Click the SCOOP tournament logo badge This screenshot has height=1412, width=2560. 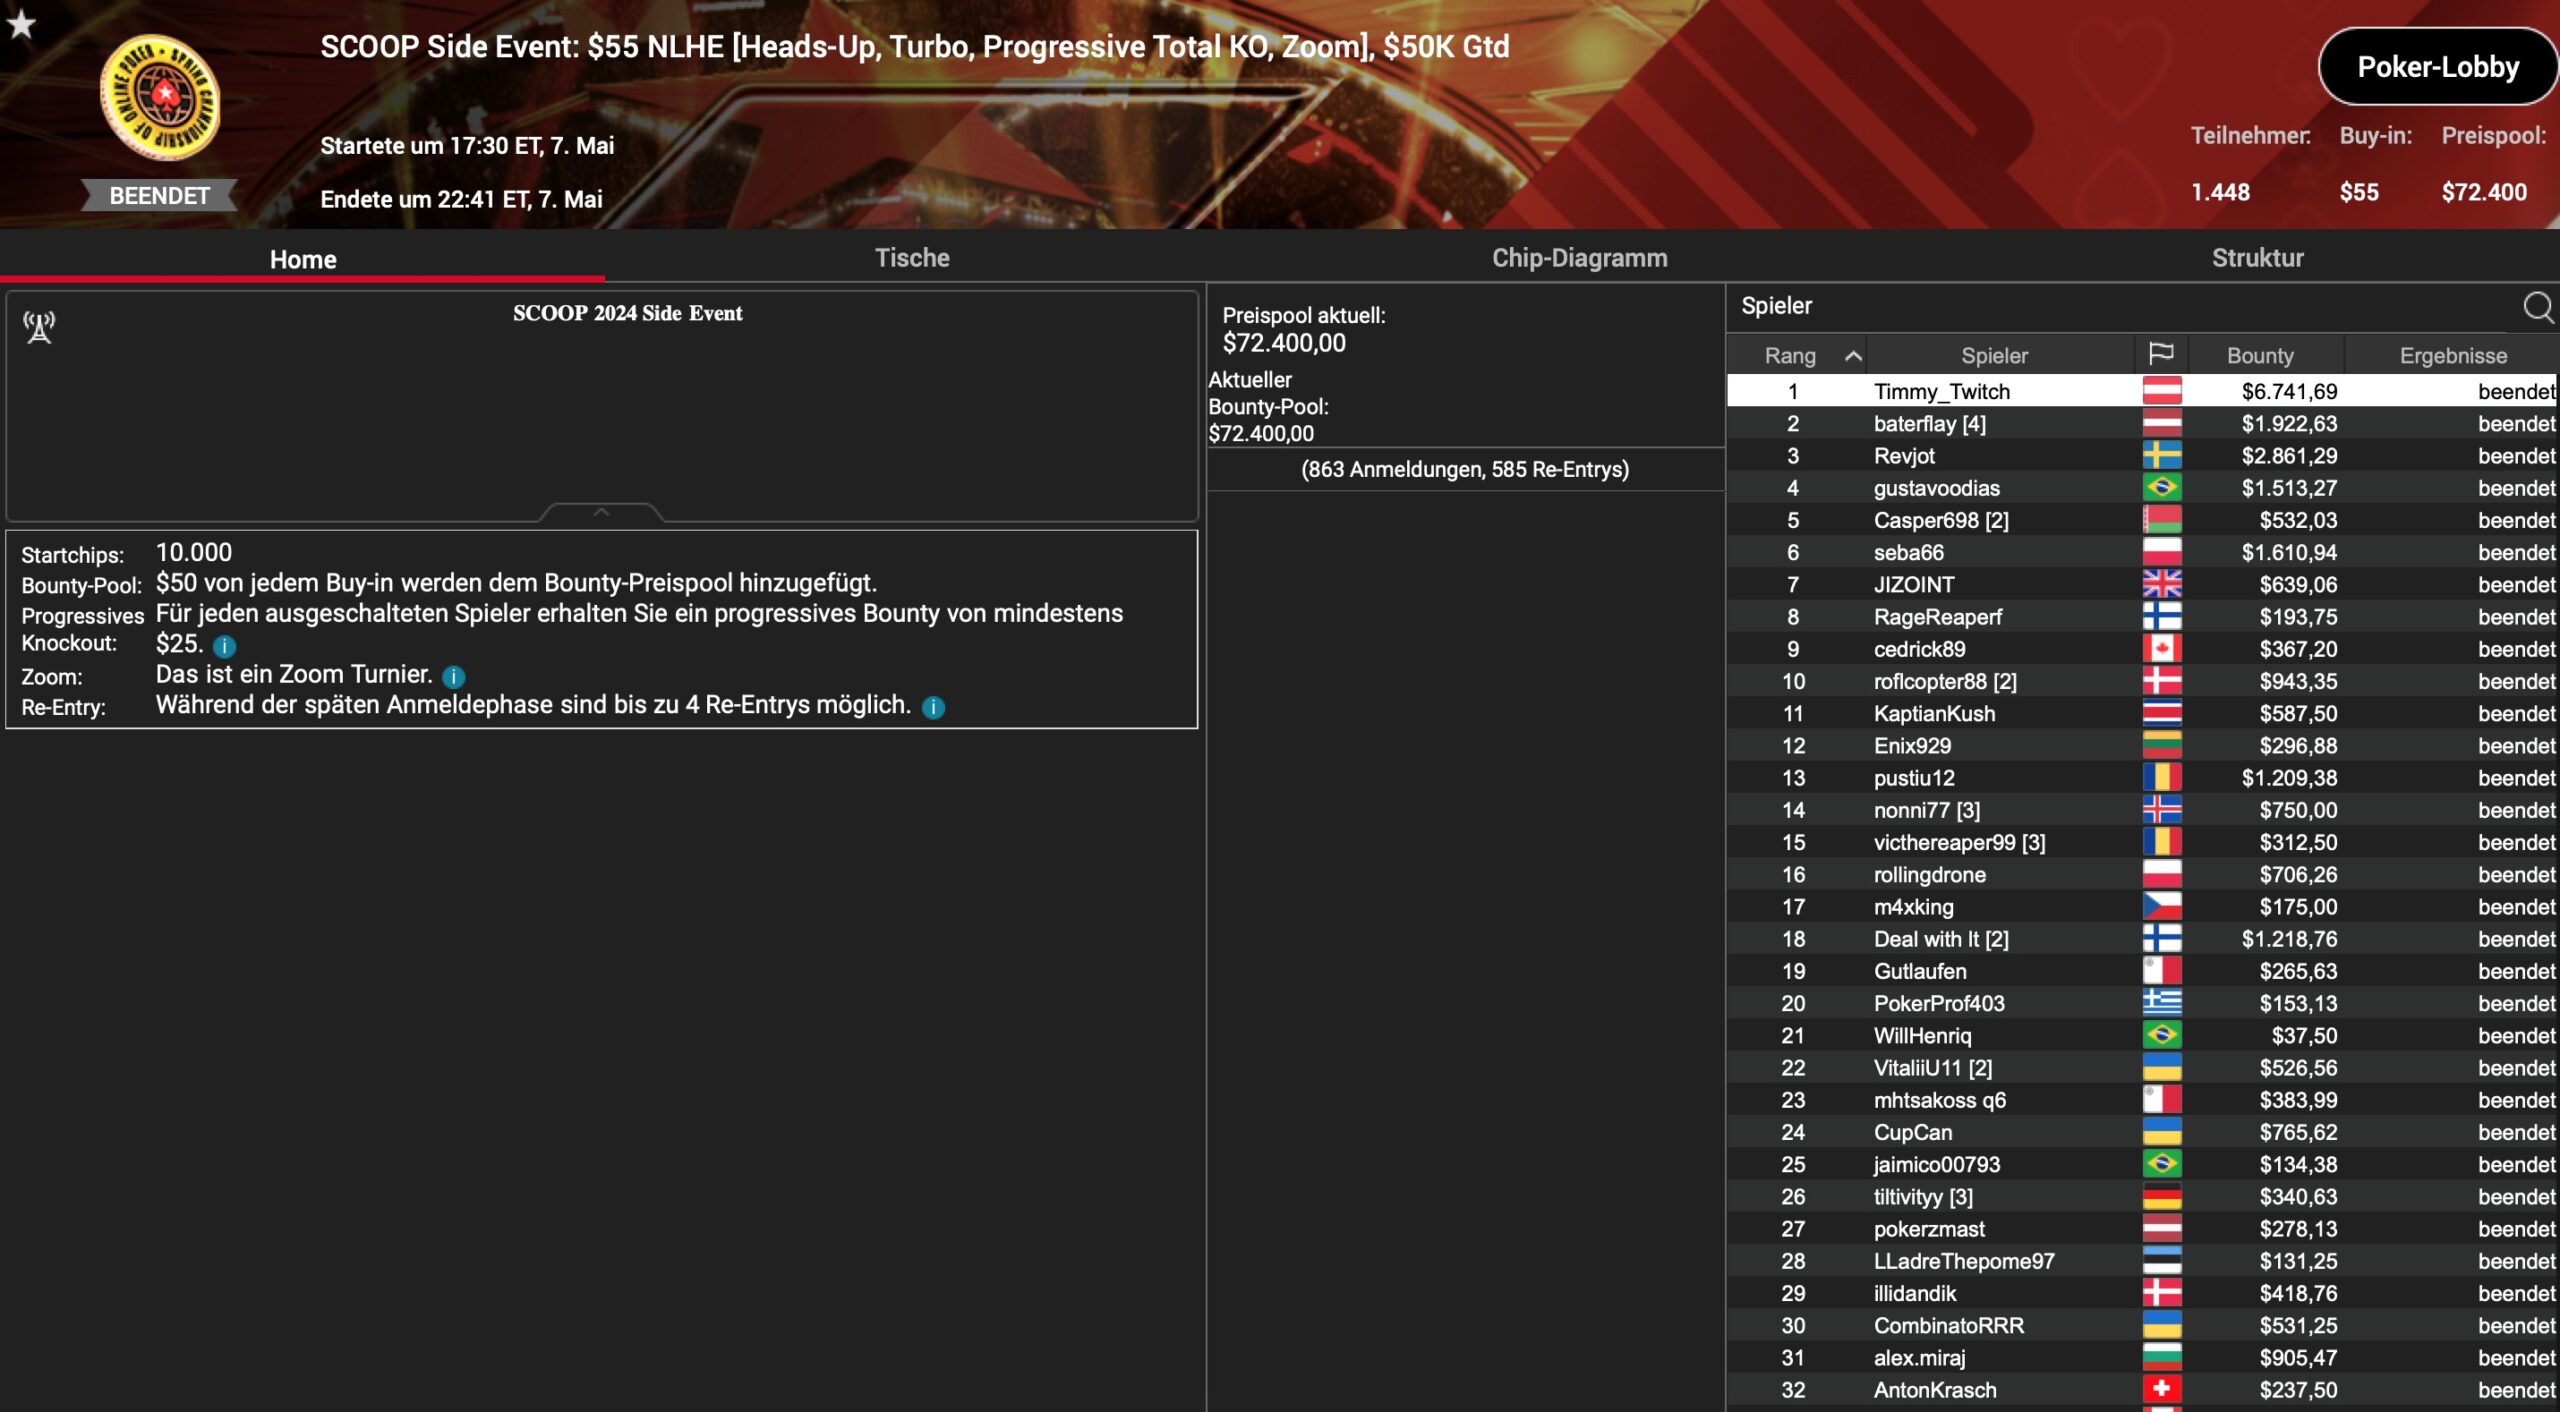pyautogui.click(x=160, y=97)
